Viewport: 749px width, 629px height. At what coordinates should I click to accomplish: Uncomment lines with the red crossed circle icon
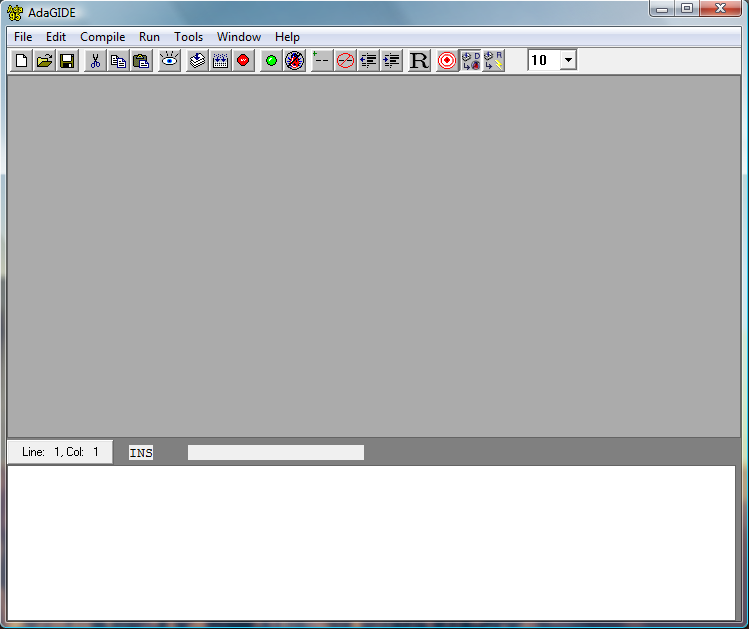345,61
